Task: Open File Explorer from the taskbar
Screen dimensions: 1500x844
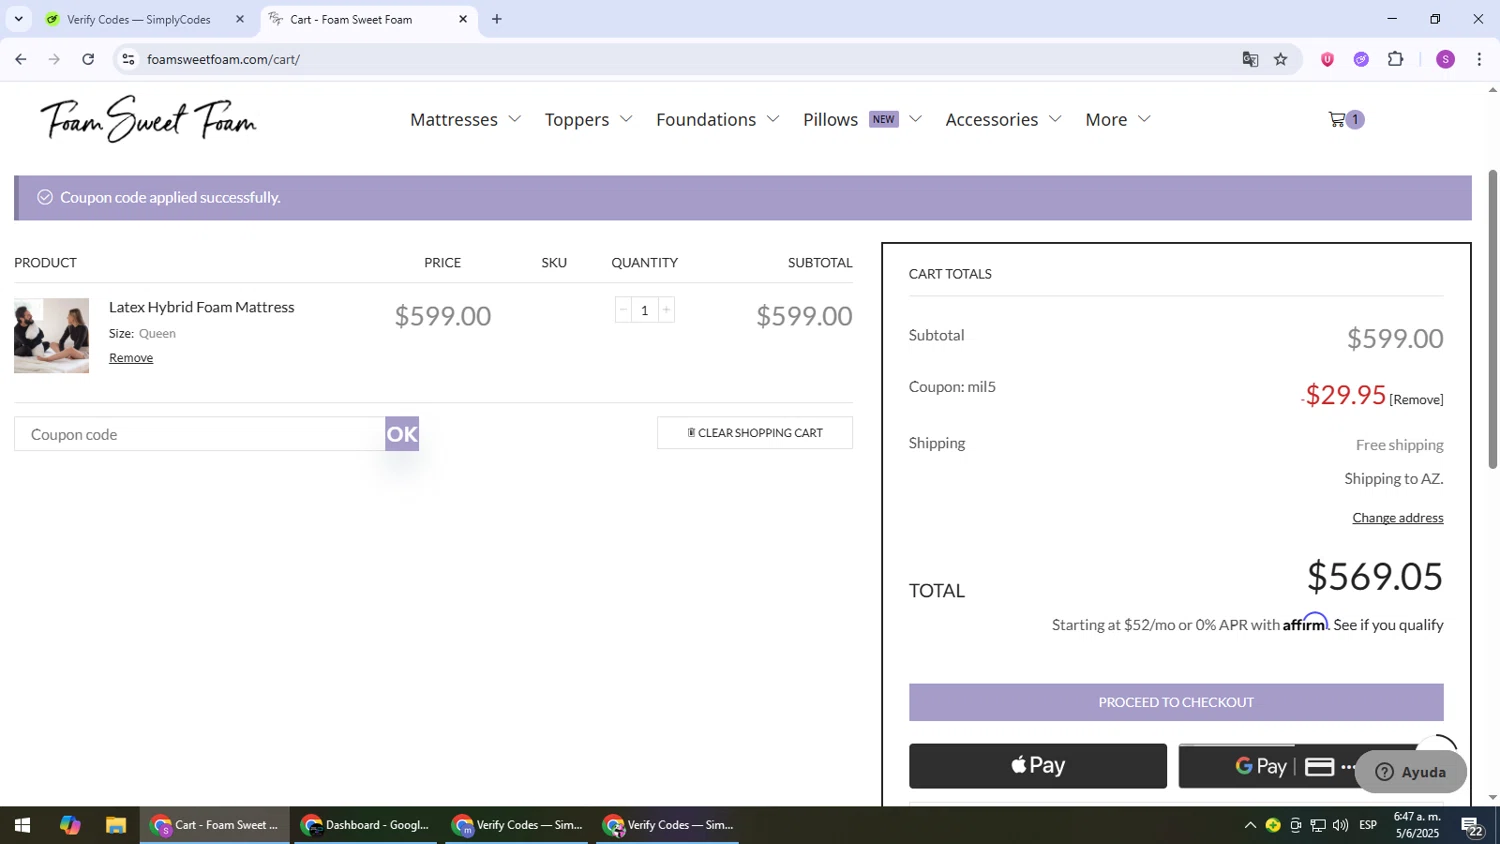Action: coord(116,826)
